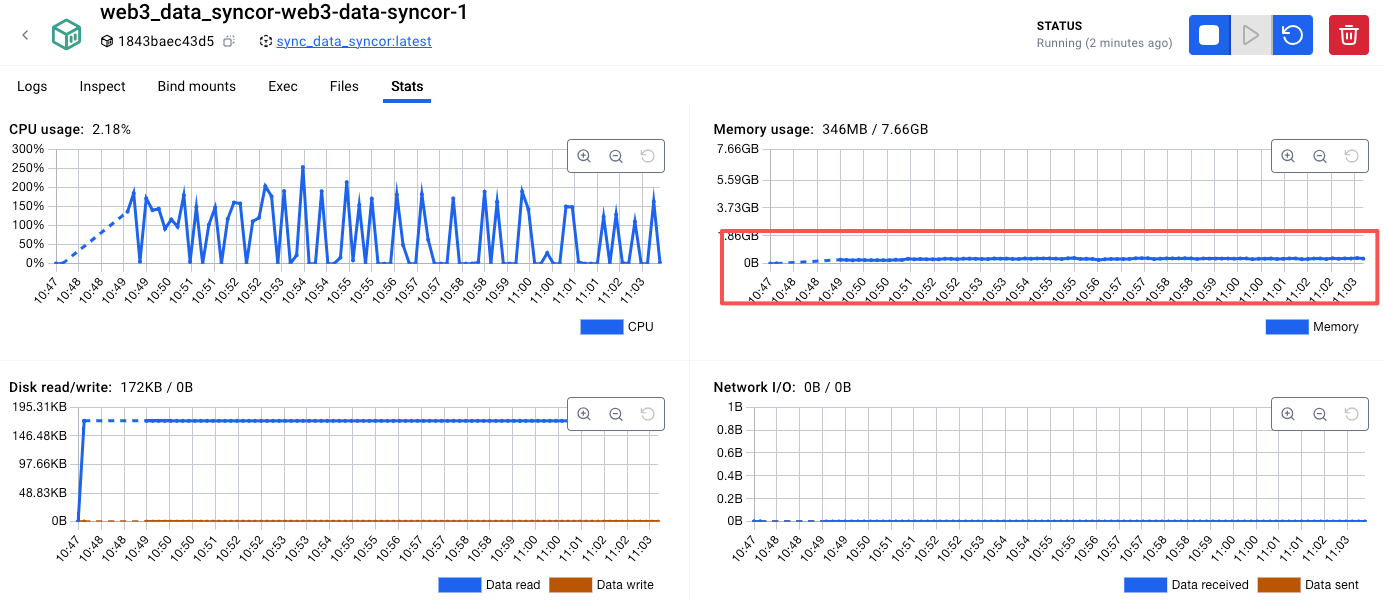
Task: Zoom out on the Network I/O chart
Action: tap(1320, 414)
